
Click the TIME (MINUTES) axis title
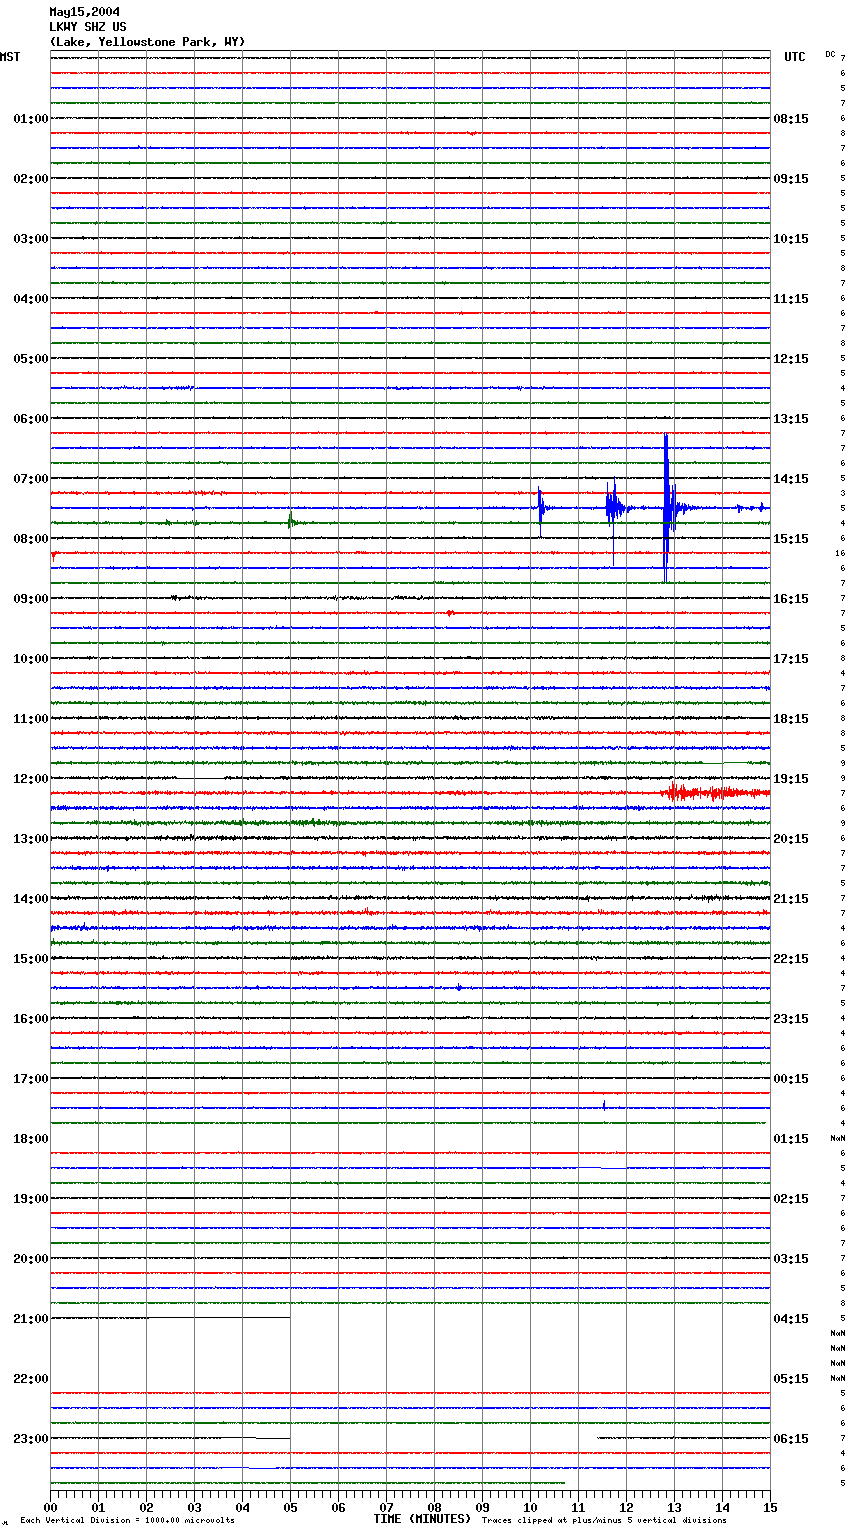click(422, 1519)
